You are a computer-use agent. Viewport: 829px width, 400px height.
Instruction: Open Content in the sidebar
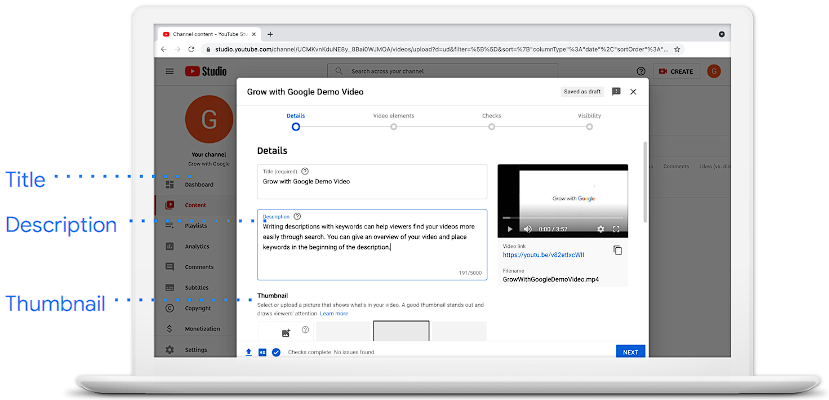click(x=196, y=205)
